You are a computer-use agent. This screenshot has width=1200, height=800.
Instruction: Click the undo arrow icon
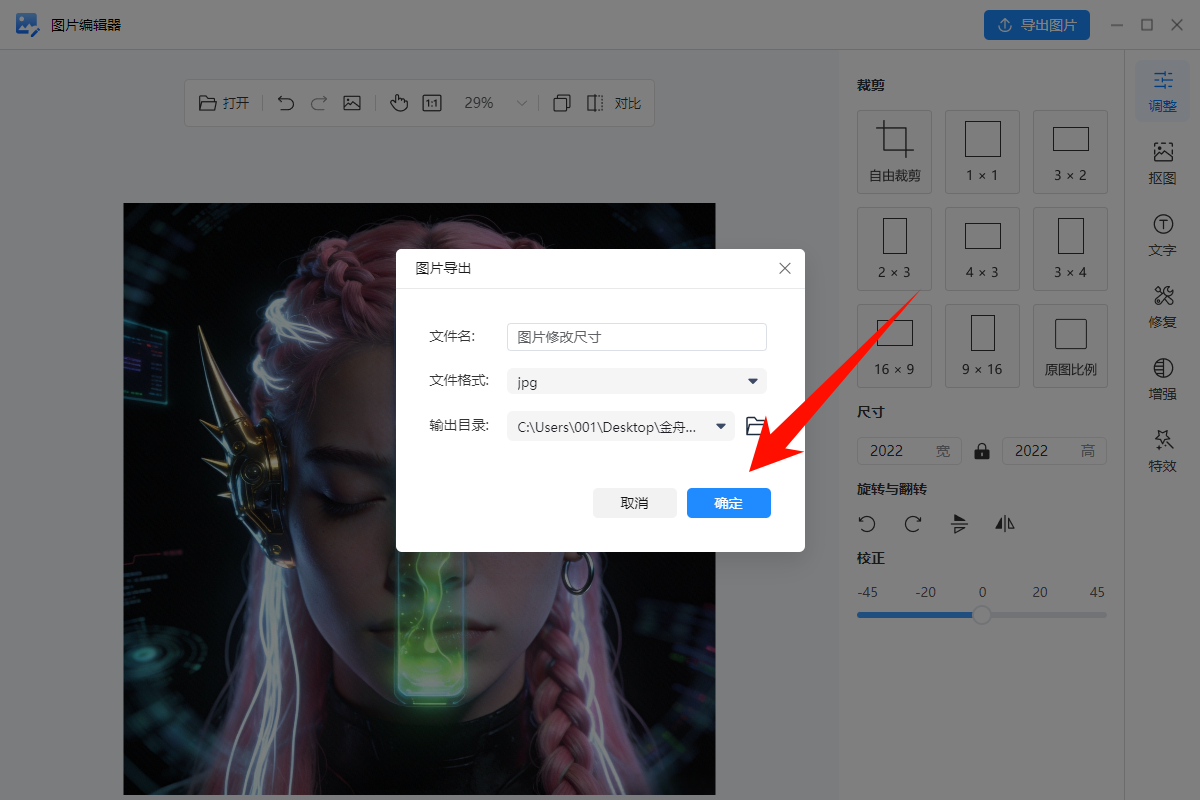coord(286,102)
